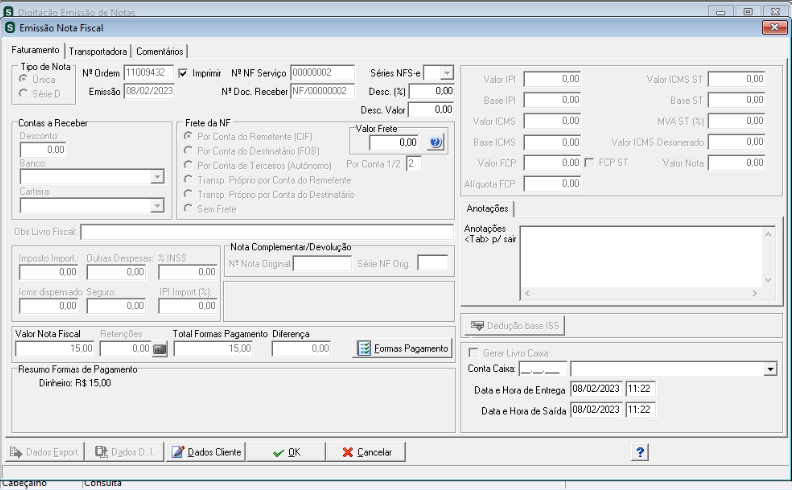Select the Sem Frete radio option

(x=188, y=208)
